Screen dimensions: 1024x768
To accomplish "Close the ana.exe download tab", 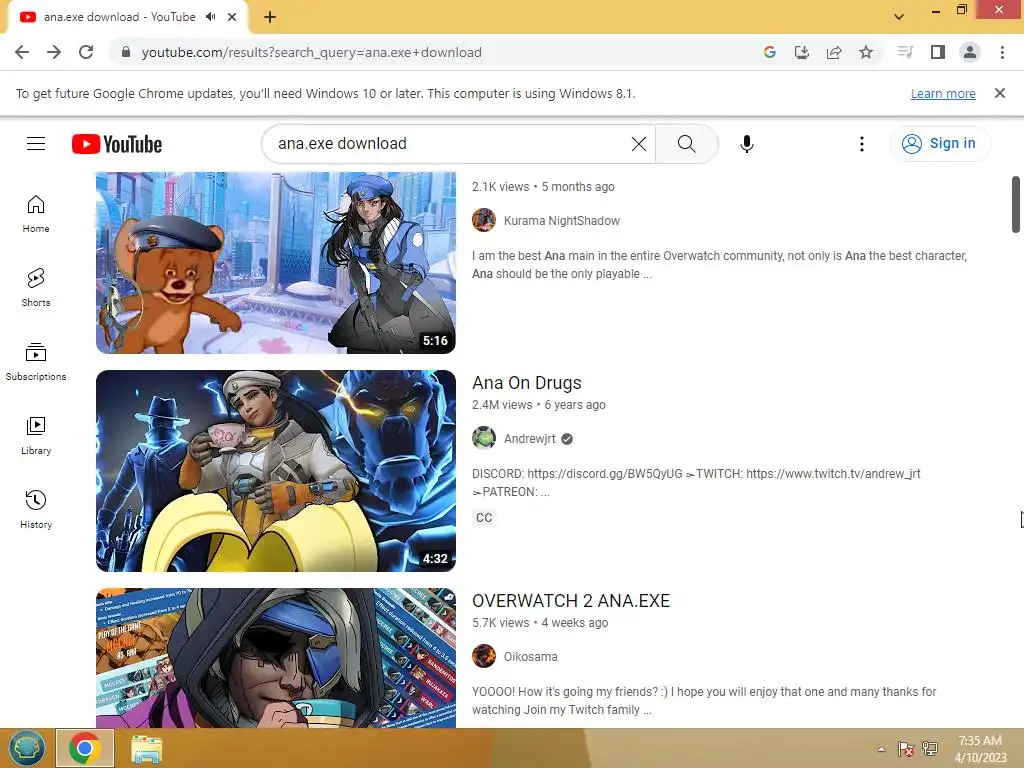I will point(232,17).
